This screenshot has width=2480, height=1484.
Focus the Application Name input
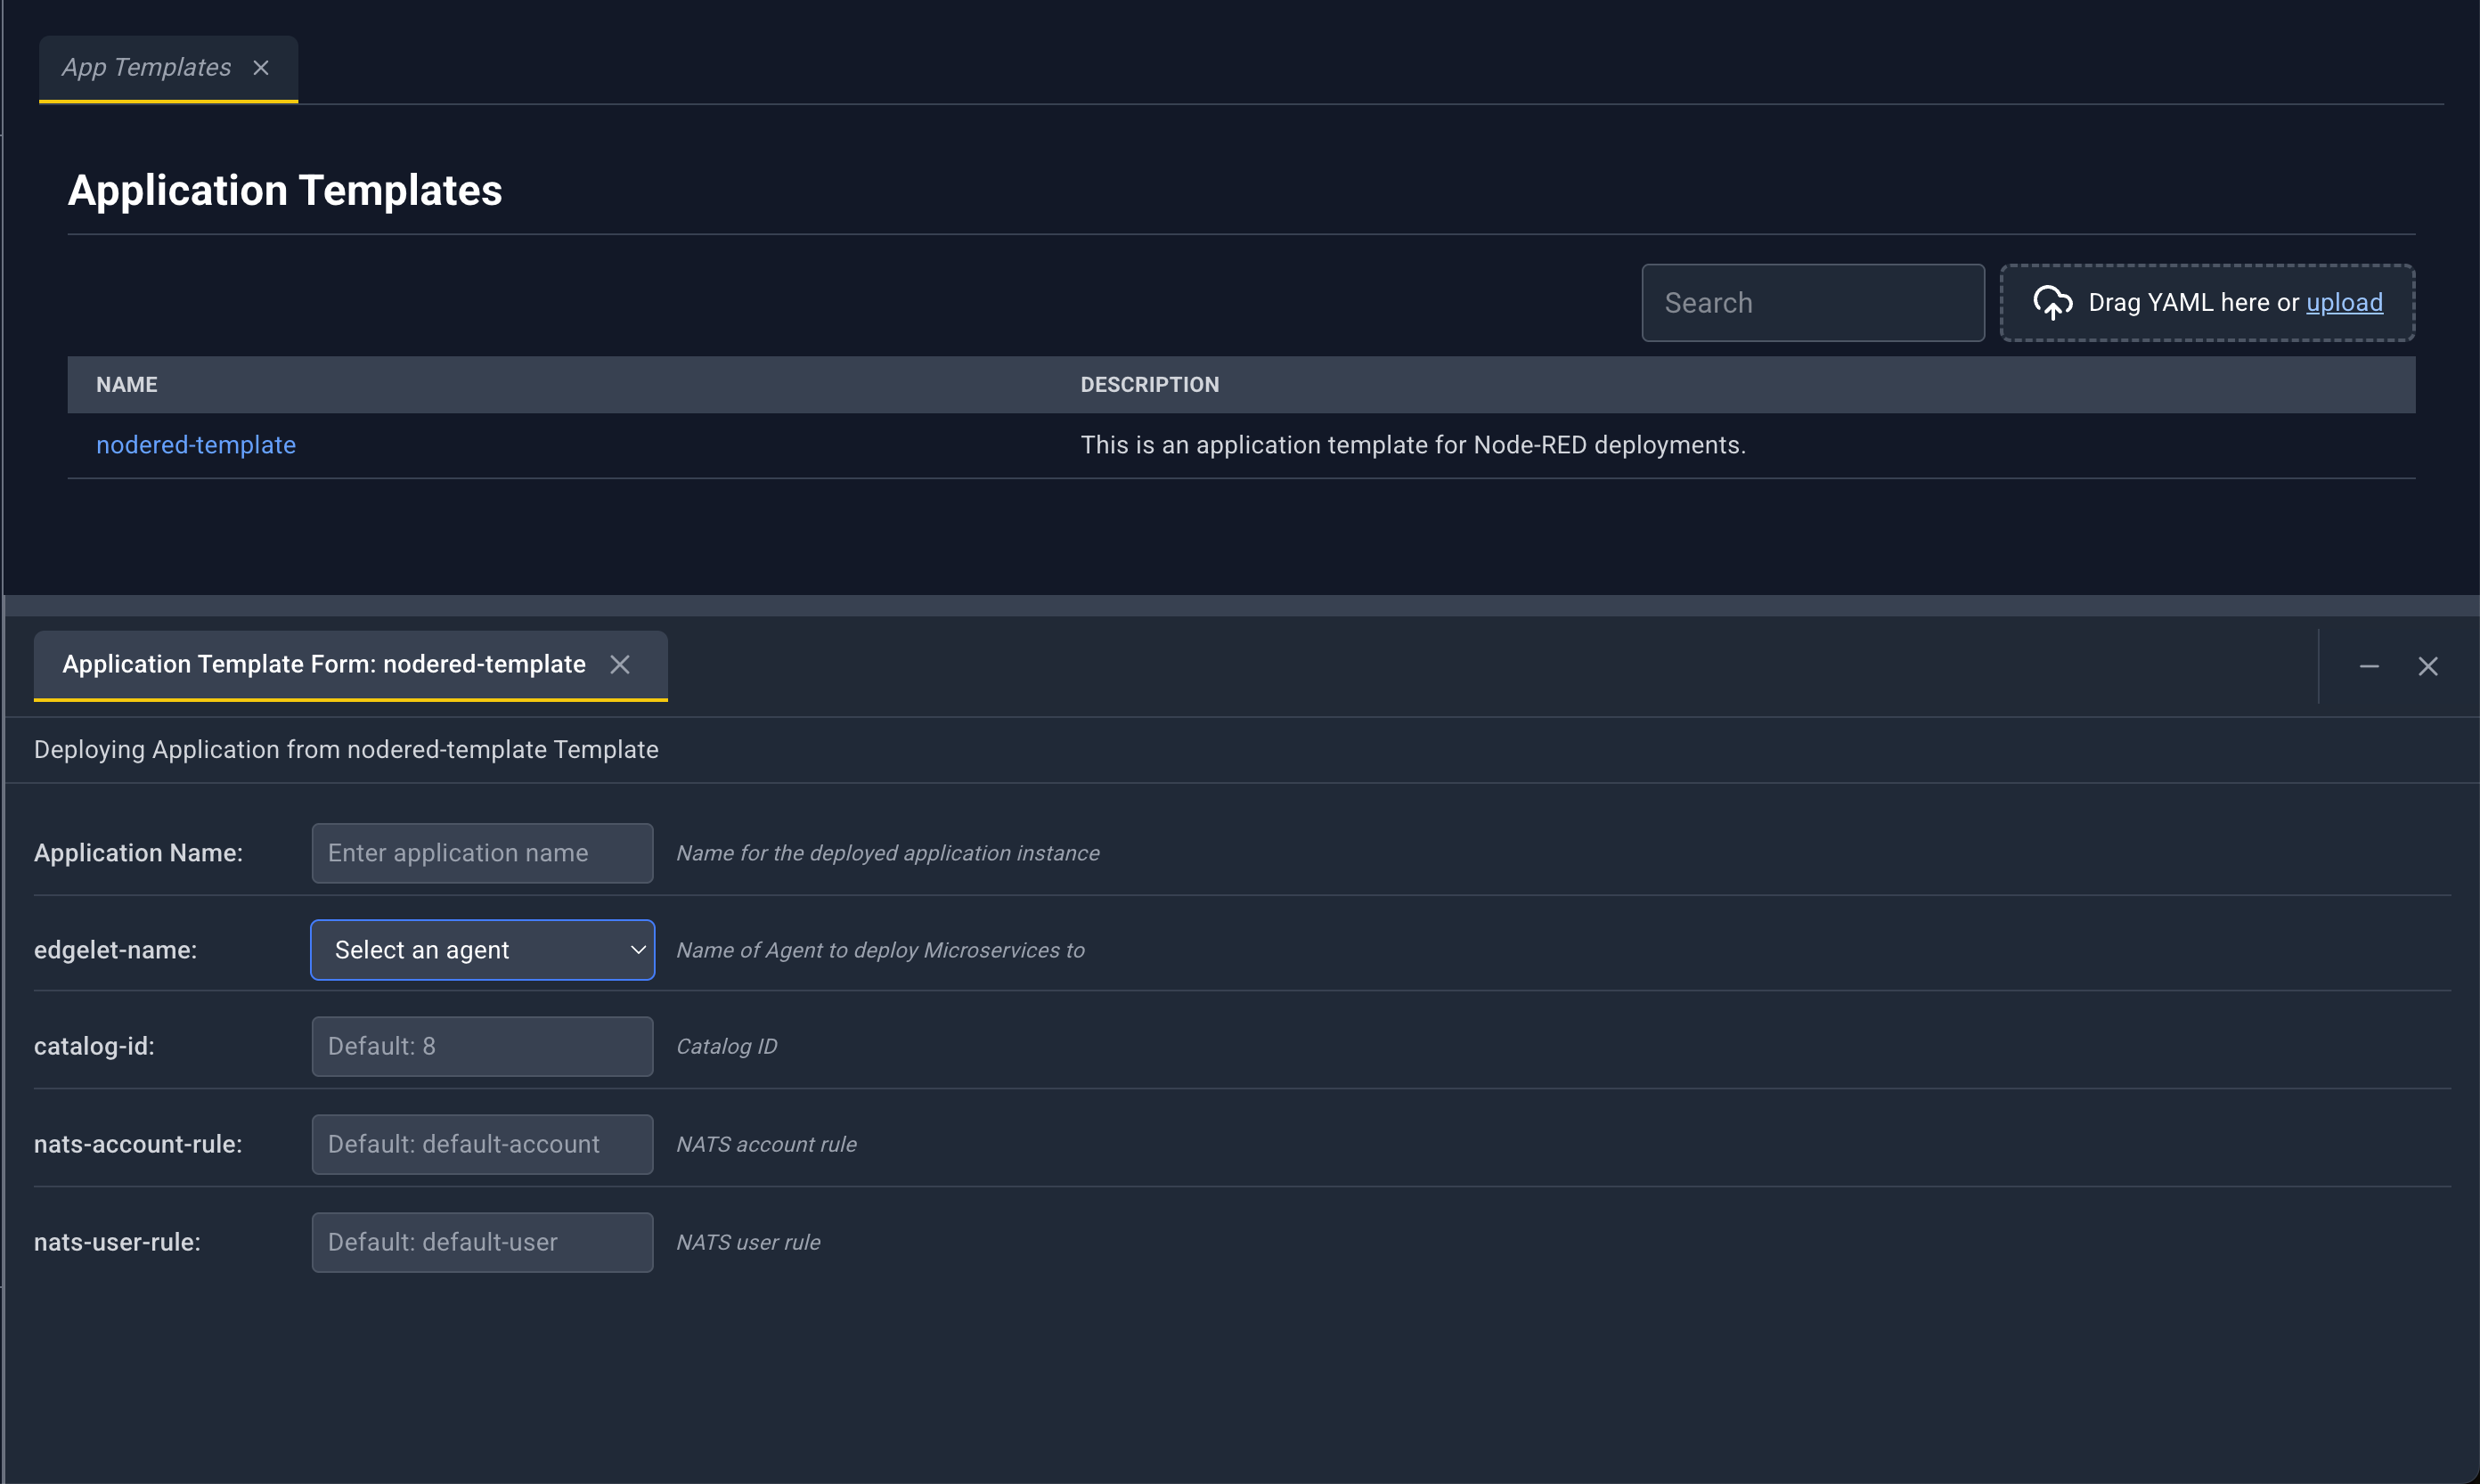click(482, 853)
